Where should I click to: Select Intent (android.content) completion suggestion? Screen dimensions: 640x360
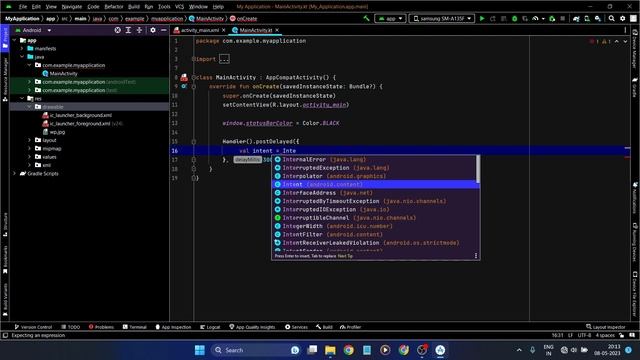(376, 184)
